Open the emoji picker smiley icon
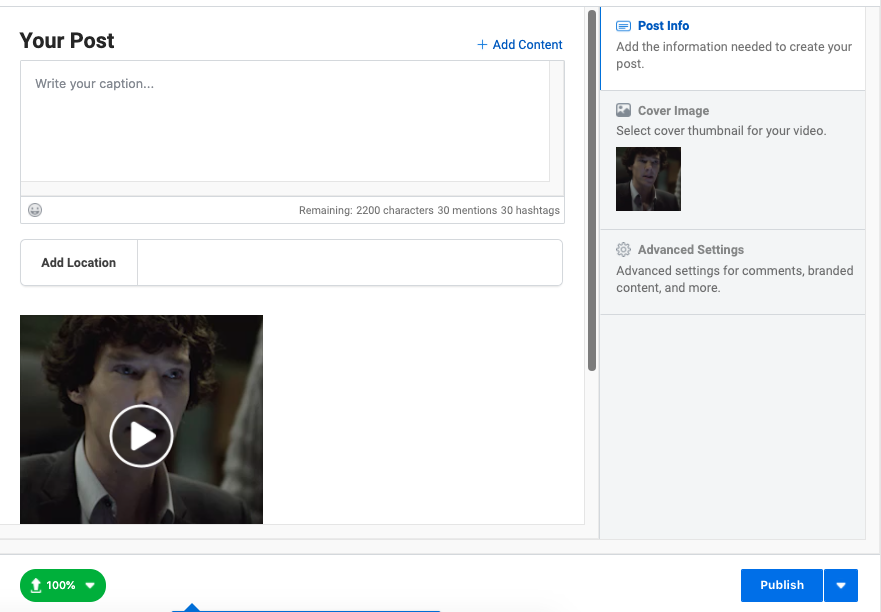The width and height of the screenshot is (881, 612). pyautogui.click(x=35, y=210)
